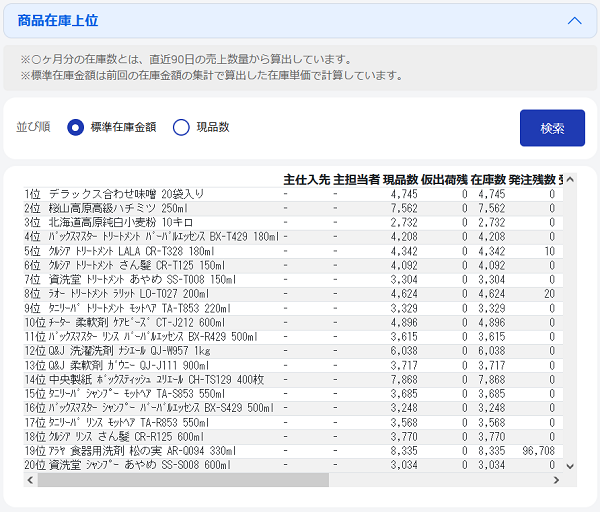Select row 13位 Q&J QJ-J111 900ml

pyautogui.click(x=293, y=365)
